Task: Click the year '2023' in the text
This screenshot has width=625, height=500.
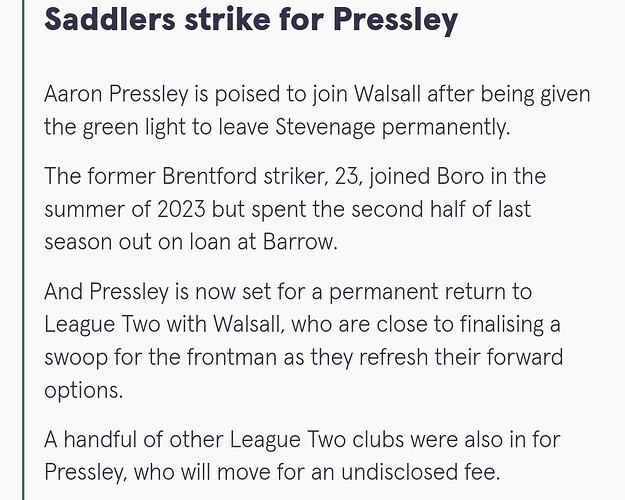Action: 181,209
